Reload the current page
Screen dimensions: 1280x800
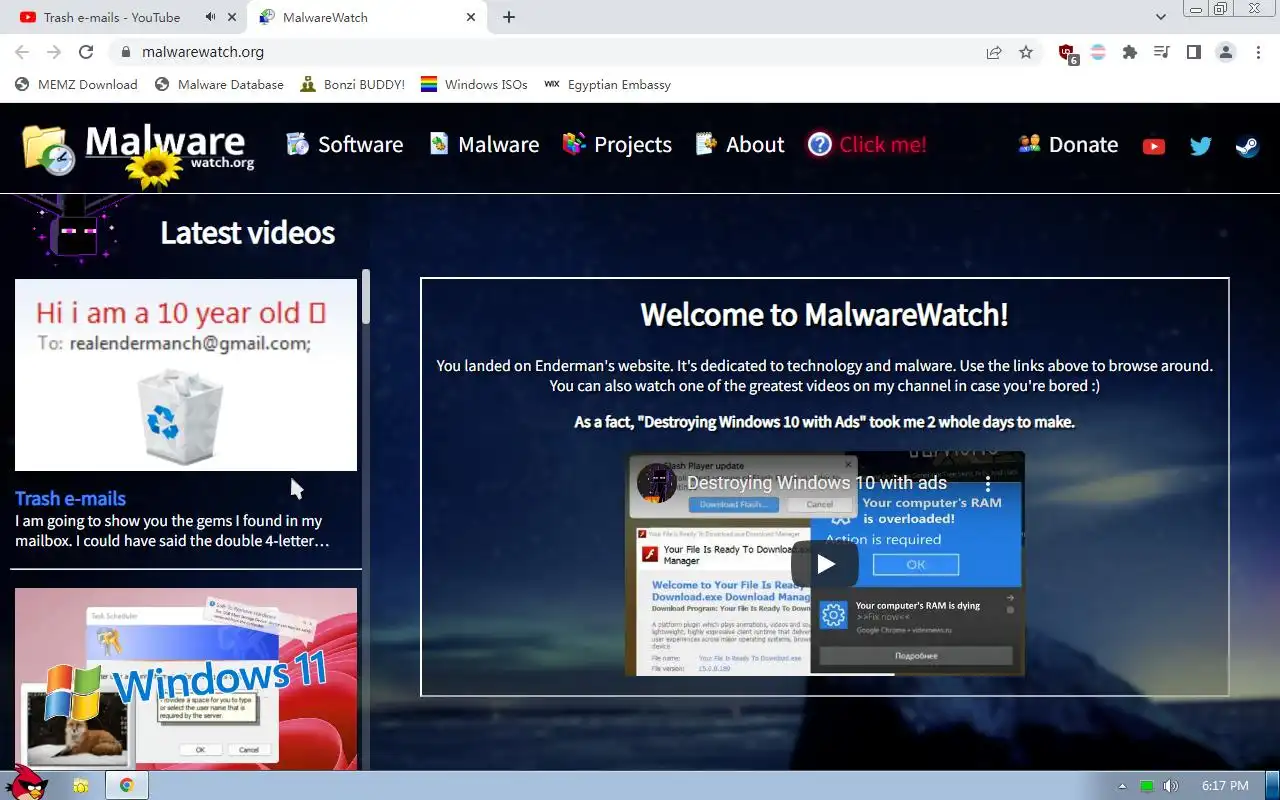point(86,52)
